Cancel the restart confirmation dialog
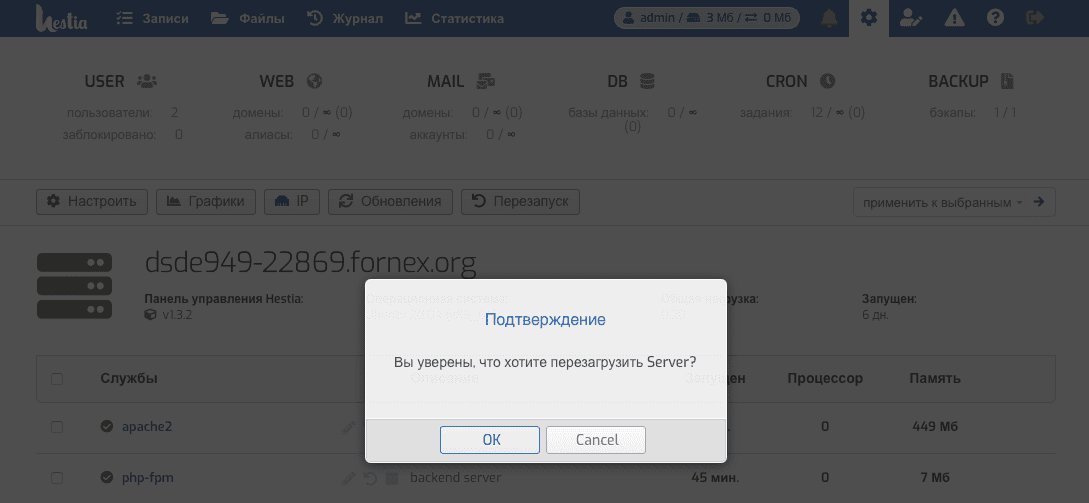This screenshot has height=503, width=1089. pyautogui.click(x=597, y=440)
